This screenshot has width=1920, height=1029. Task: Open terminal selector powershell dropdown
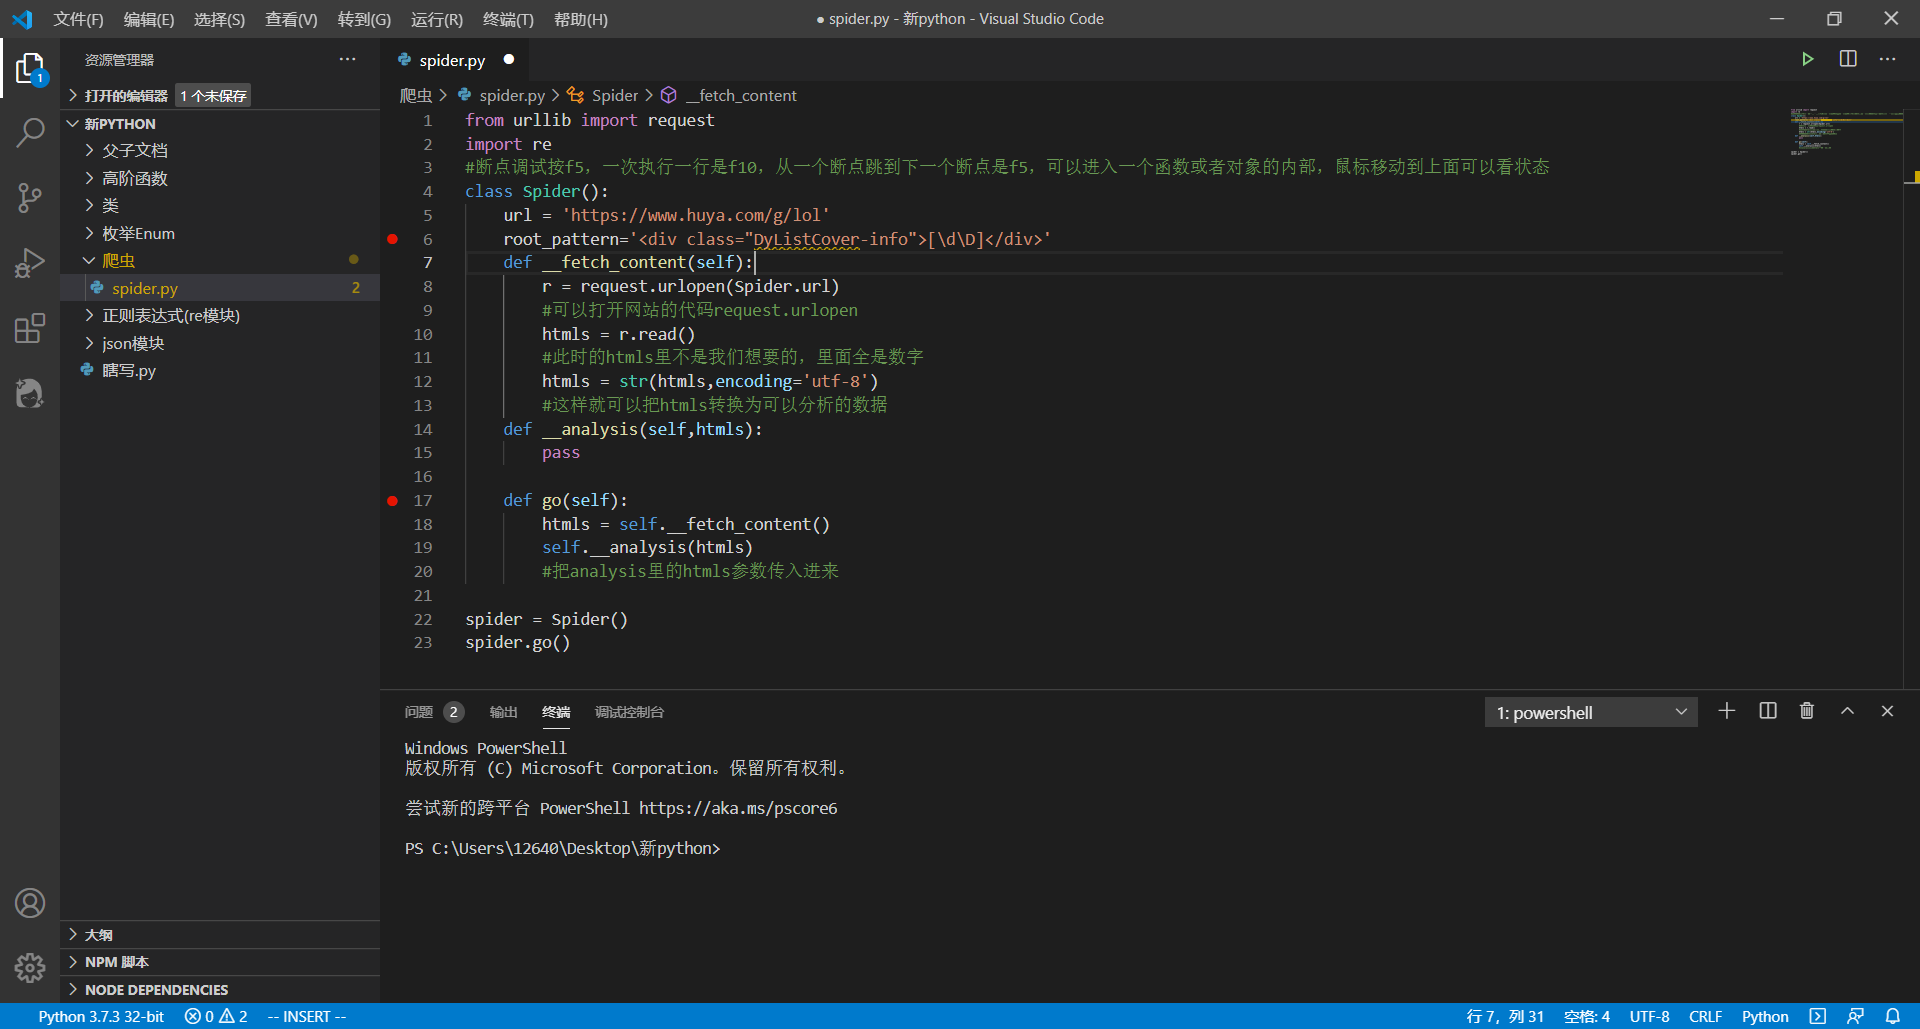1591,712
